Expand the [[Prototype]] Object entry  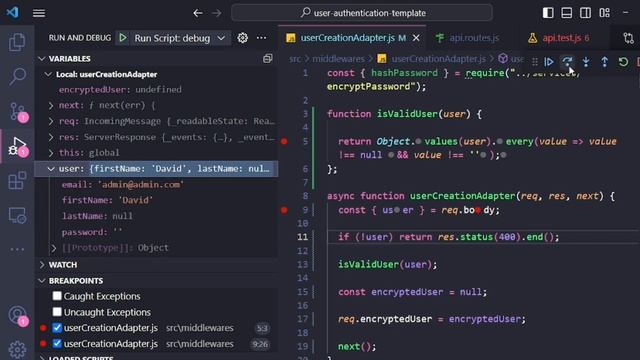click(x=54, y=248)
